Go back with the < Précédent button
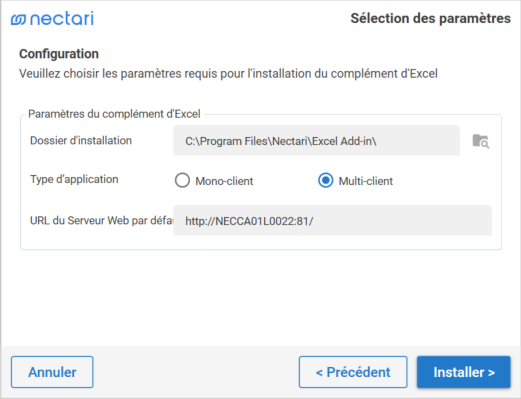The width and height of the screenshot is (521, 399). point(353,372)
